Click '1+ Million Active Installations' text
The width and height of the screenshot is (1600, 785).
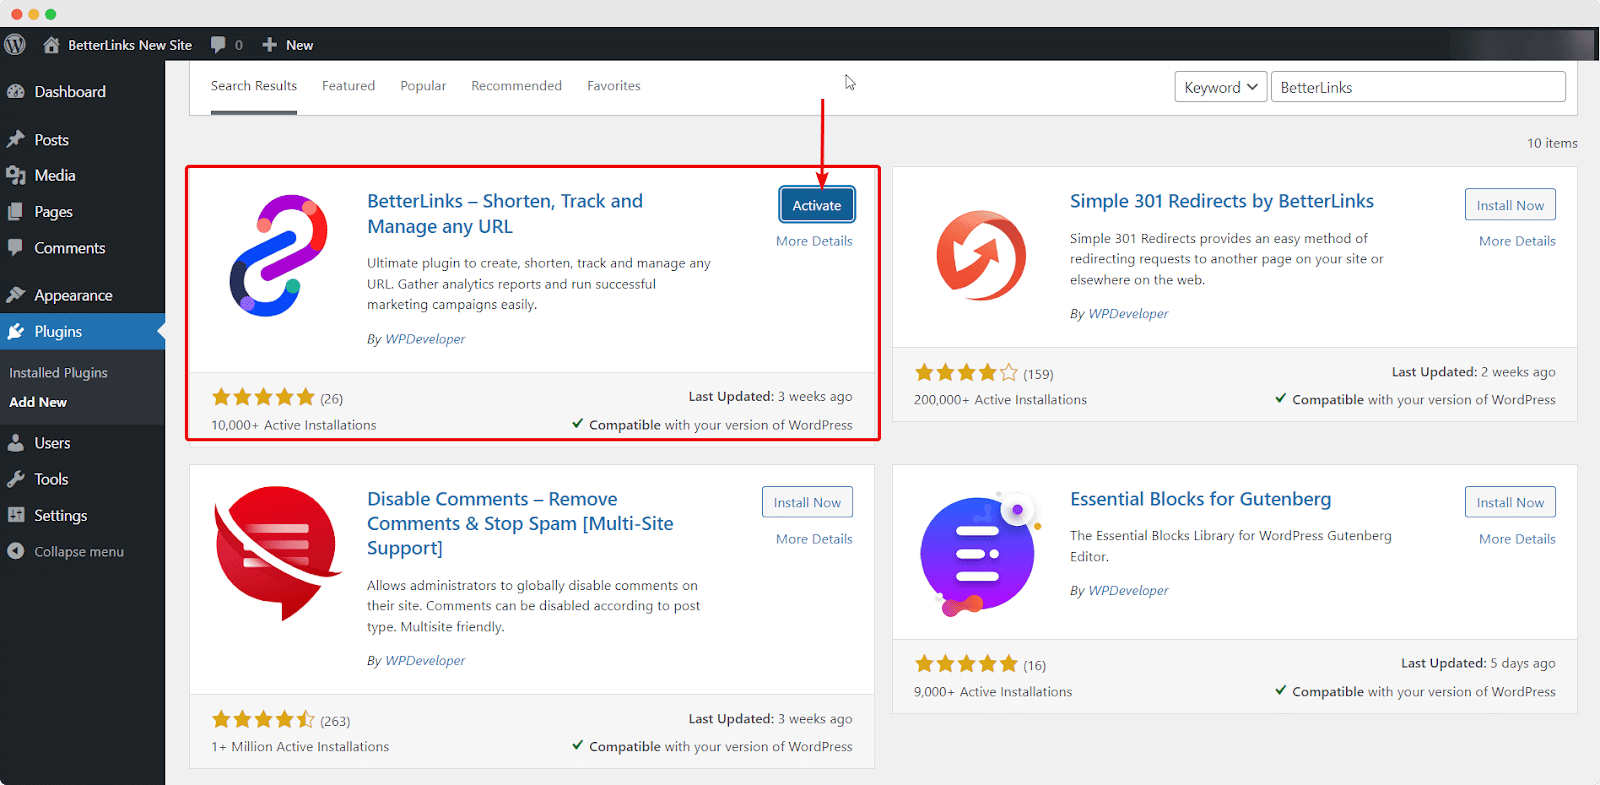coord(300,747)
